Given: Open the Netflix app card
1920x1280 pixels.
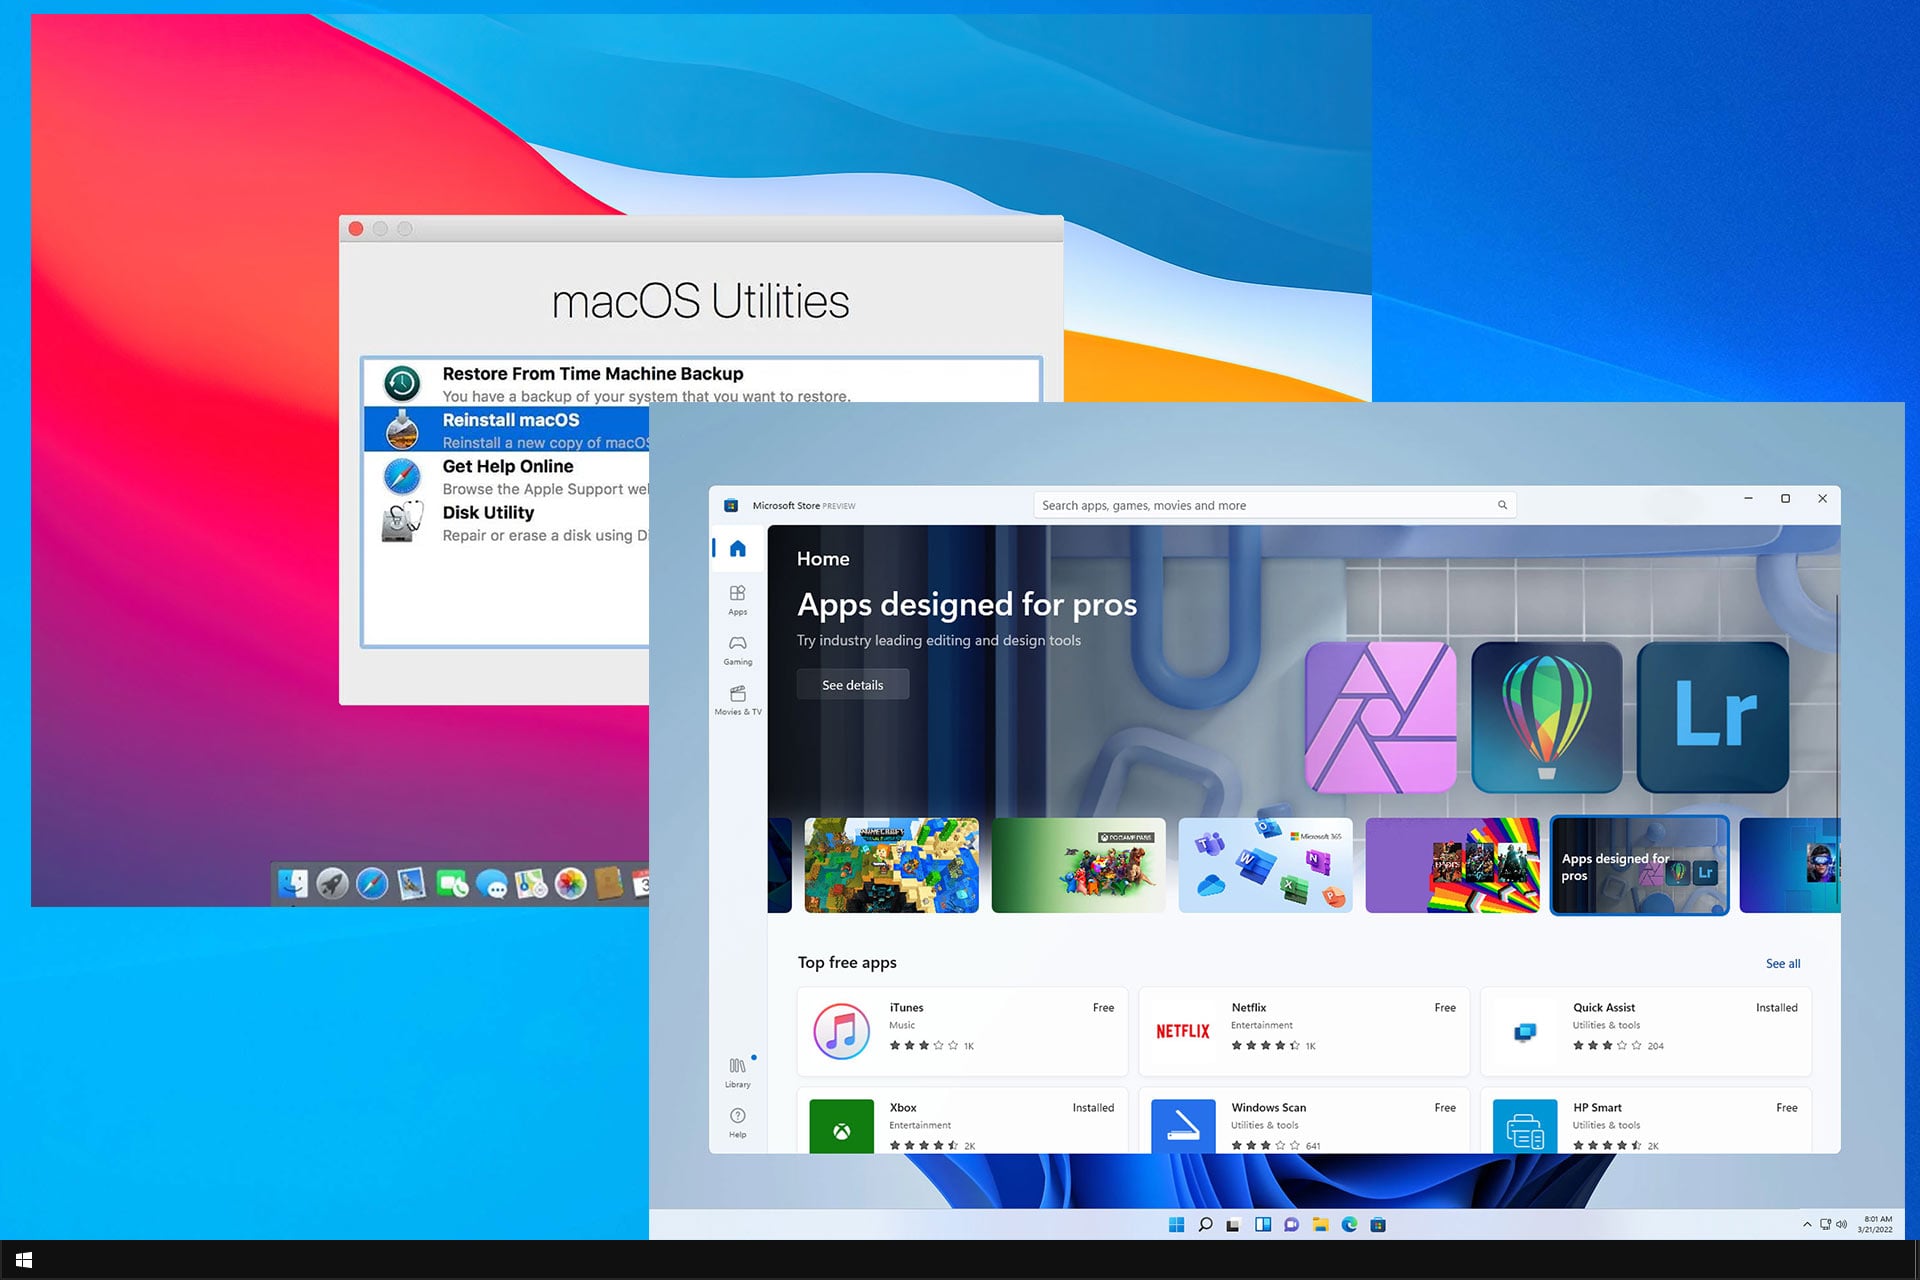Looking at the screenshot, I should tap(1303, 1031).
